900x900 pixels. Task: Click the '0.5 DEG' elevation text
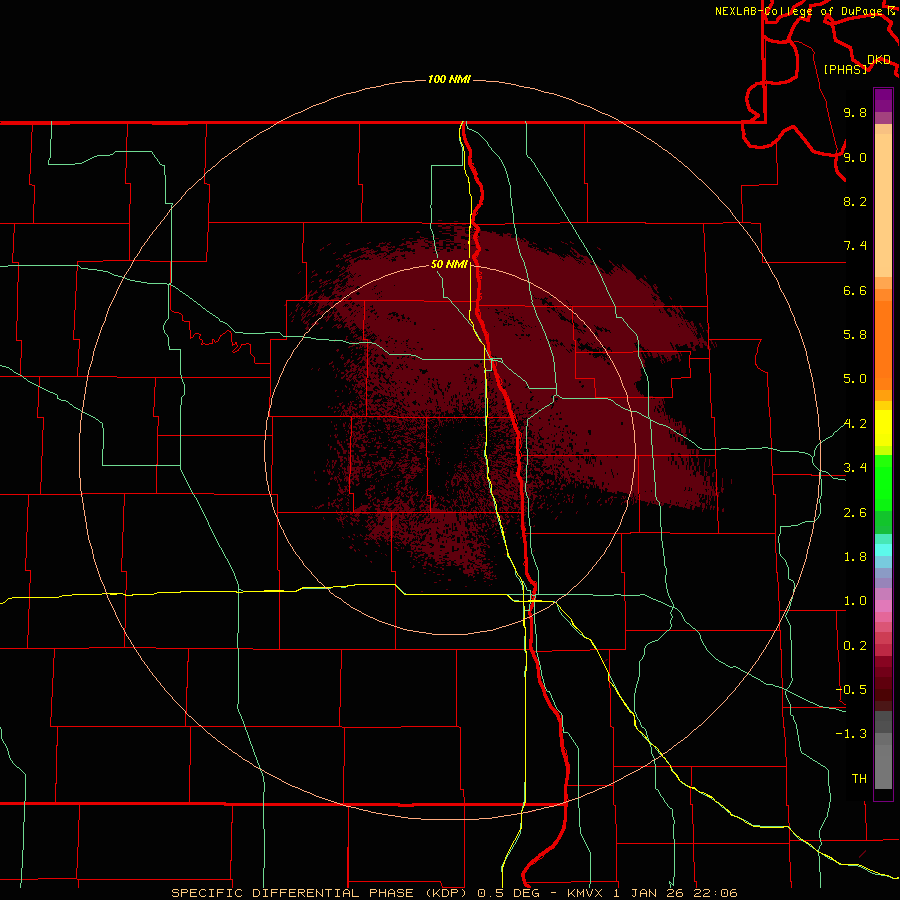509,893
